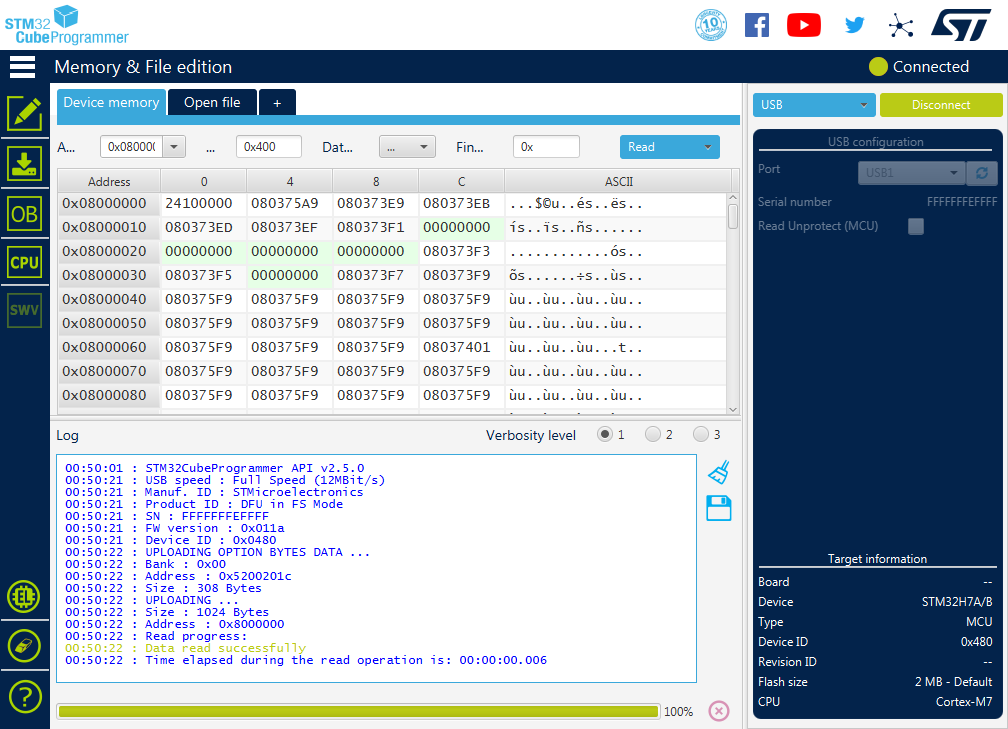The height and width of the screenshot is (729, 1008).
Task: Click the Find input field
Action: (546, 147)
